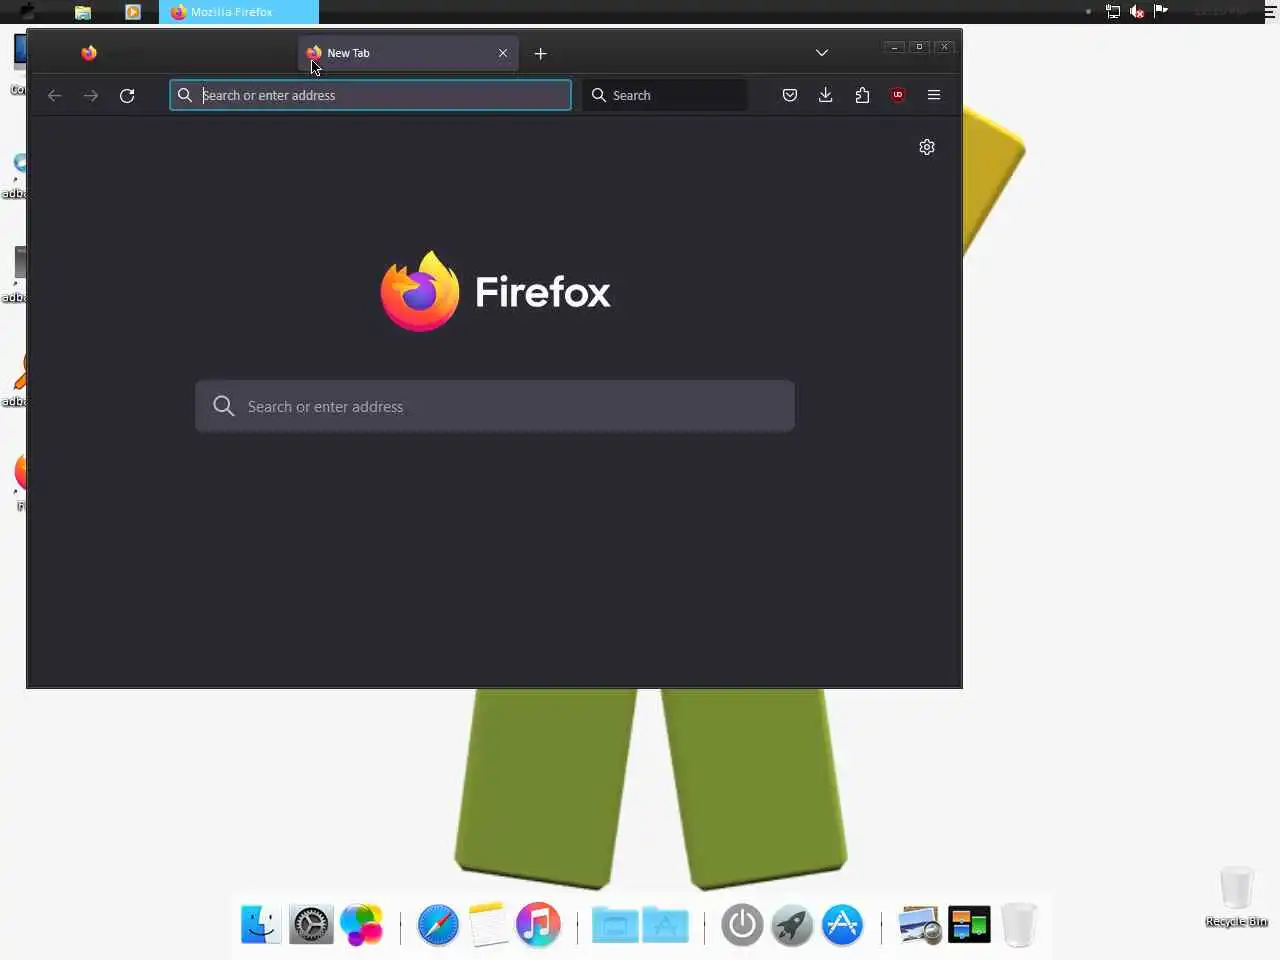Open the Downloads panel

826,95
